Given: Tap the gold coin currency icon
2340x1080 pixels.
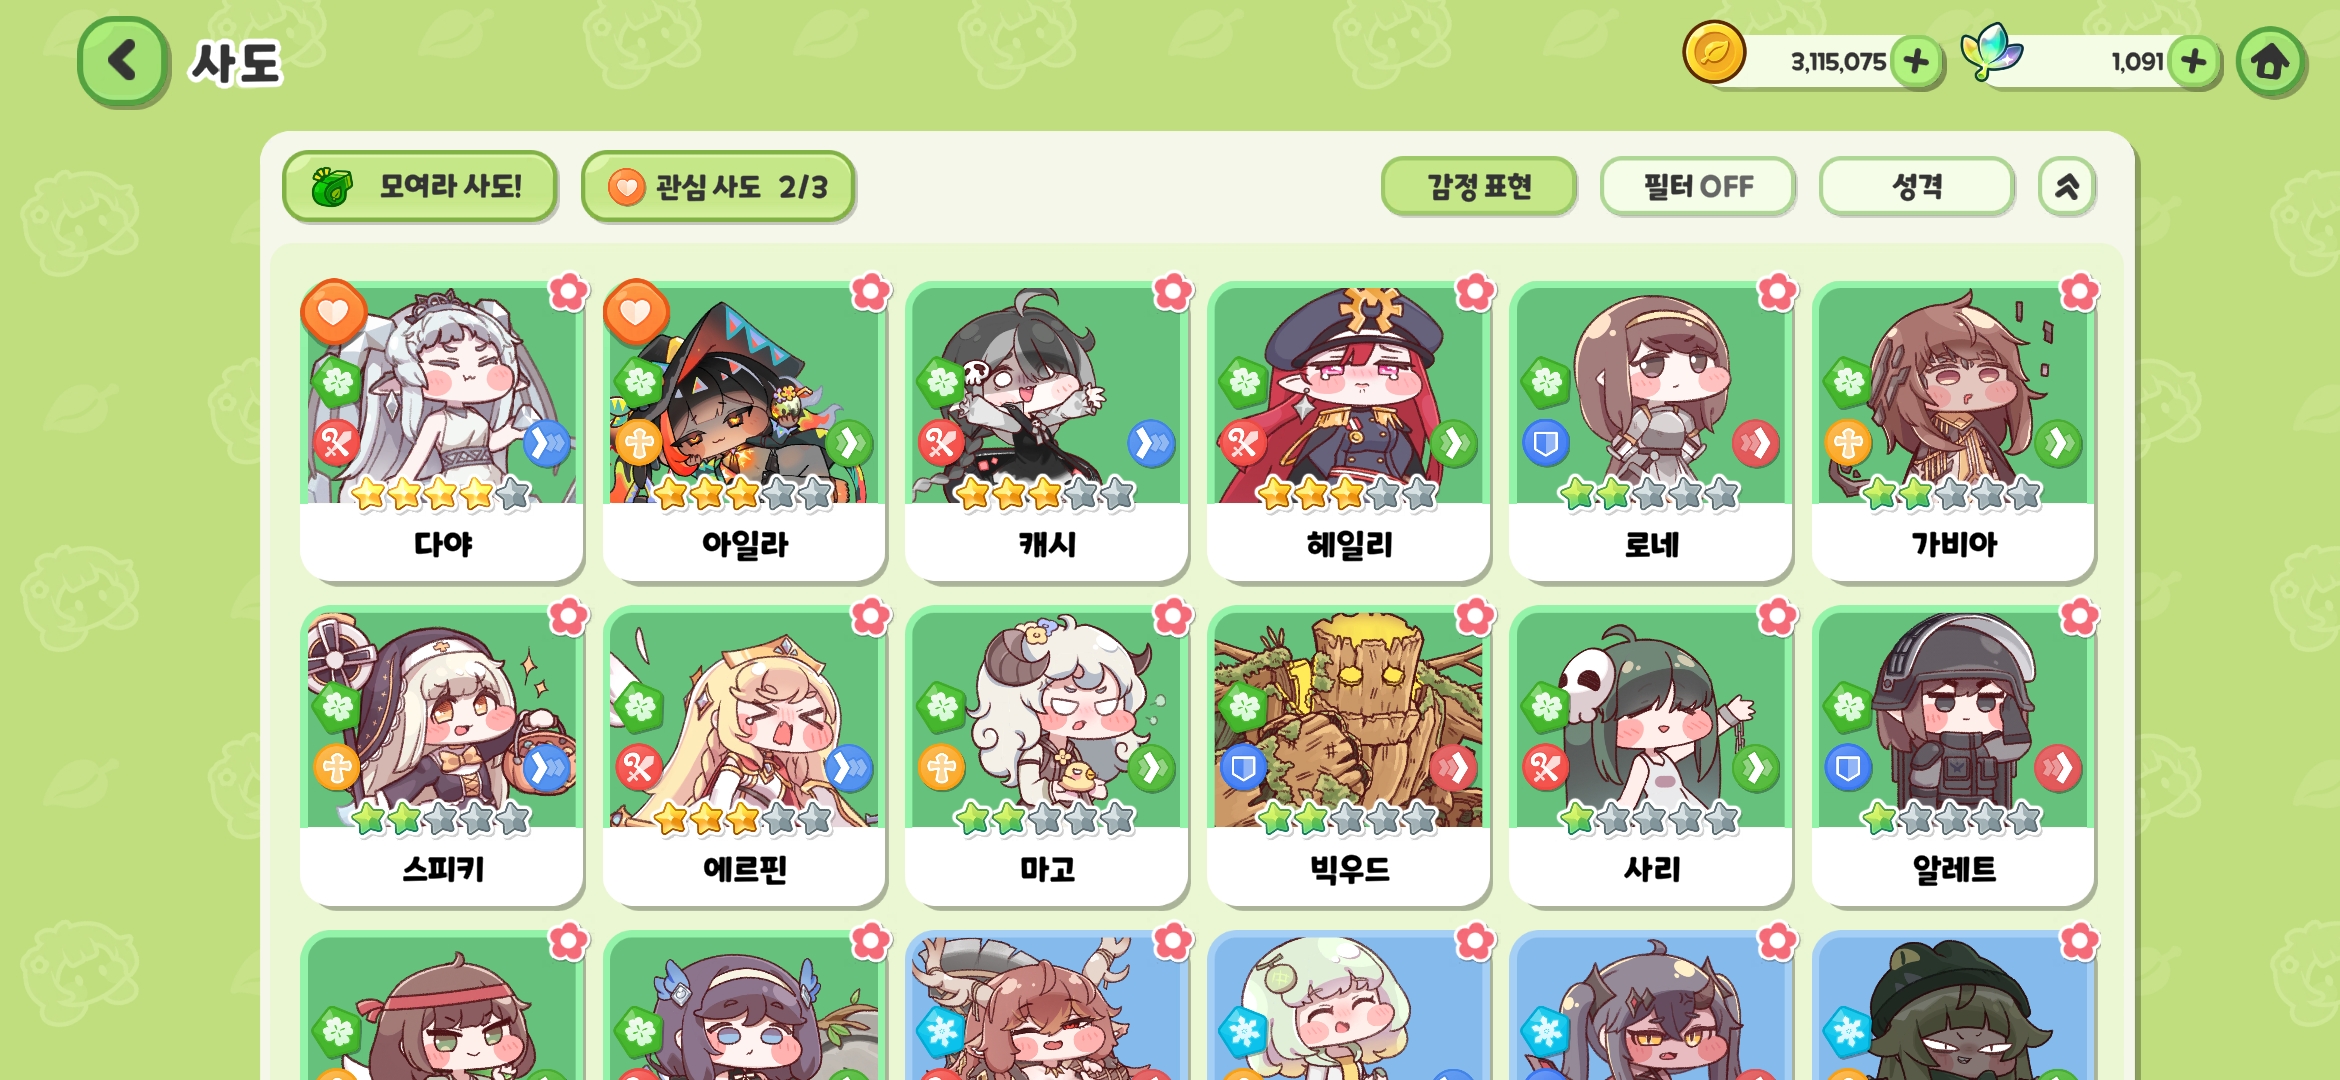Looking at the screenshot, I should tap(1714, 52).
